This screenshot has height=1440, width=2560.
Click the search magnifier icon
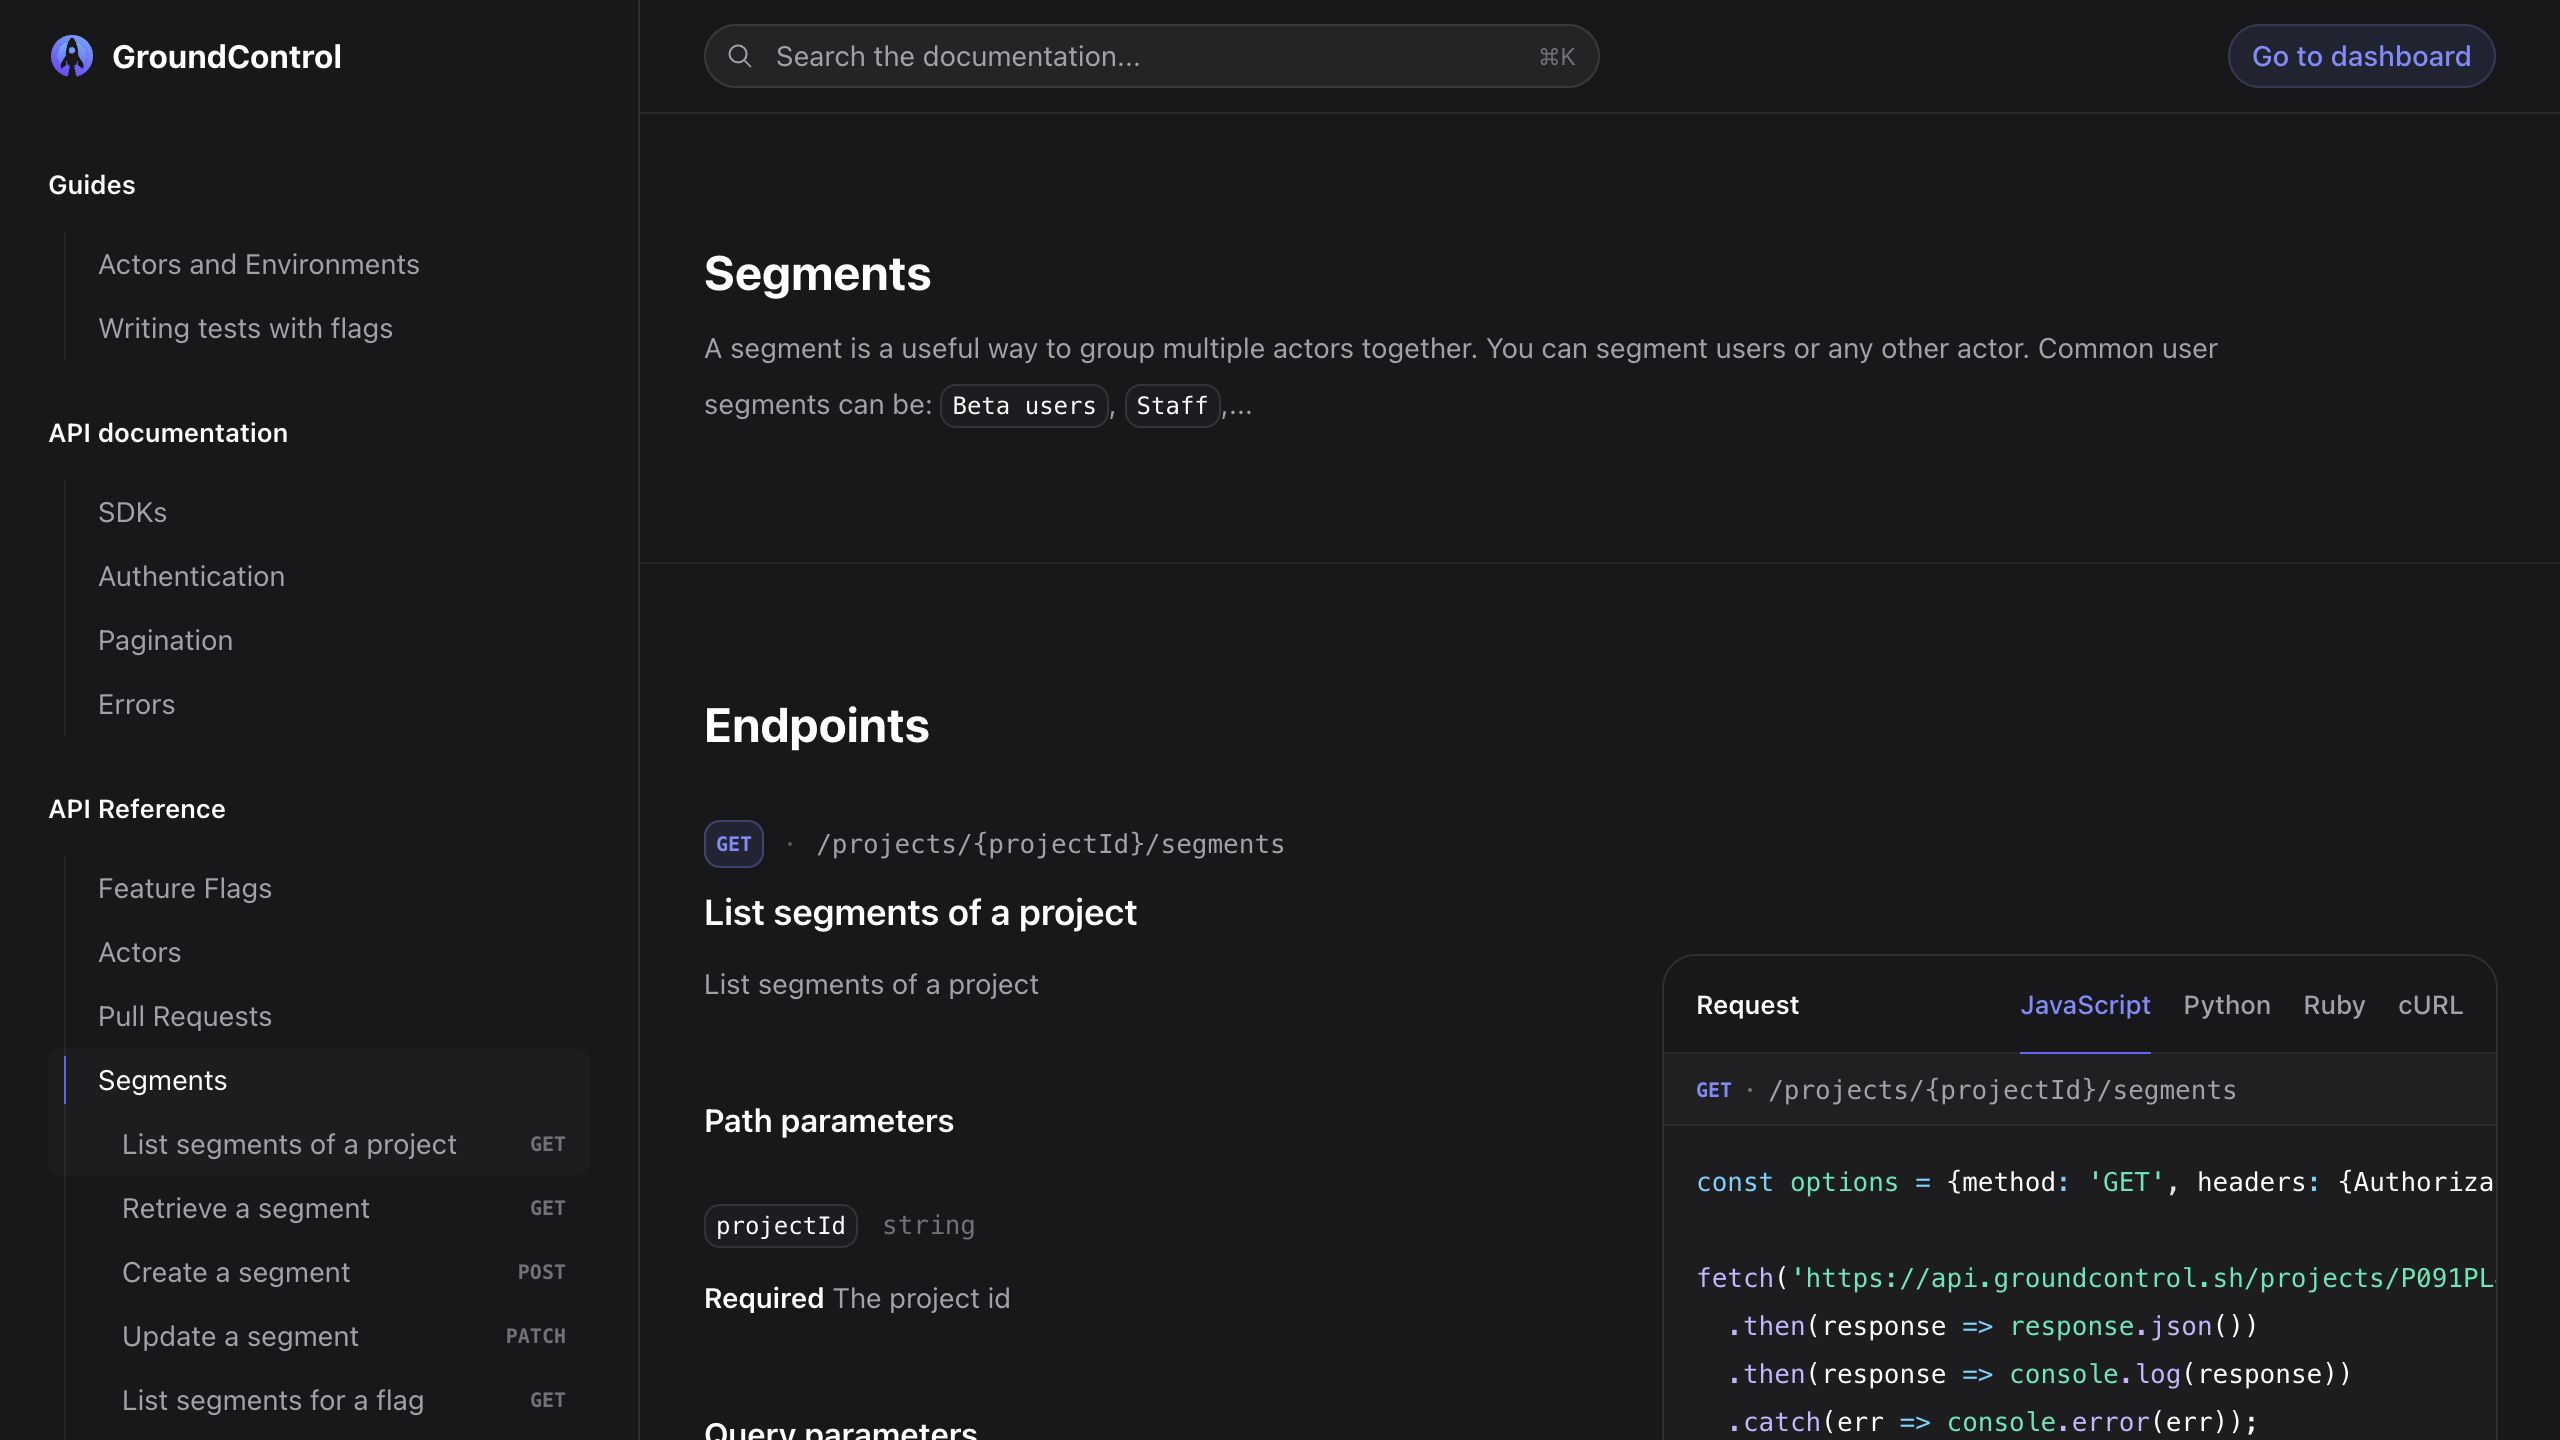pyautogui.click(x=740, y=56)
